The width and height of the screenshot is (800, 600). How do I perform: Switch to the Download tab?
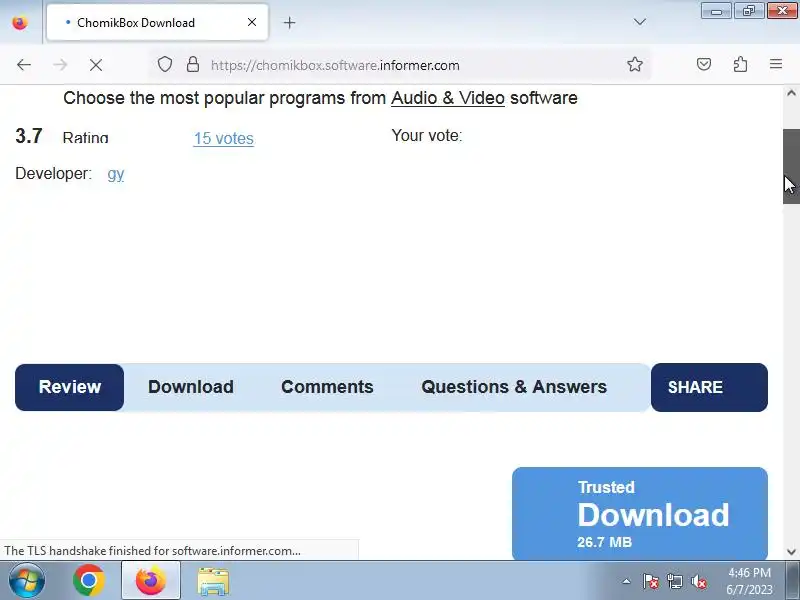tap(191, 387)
